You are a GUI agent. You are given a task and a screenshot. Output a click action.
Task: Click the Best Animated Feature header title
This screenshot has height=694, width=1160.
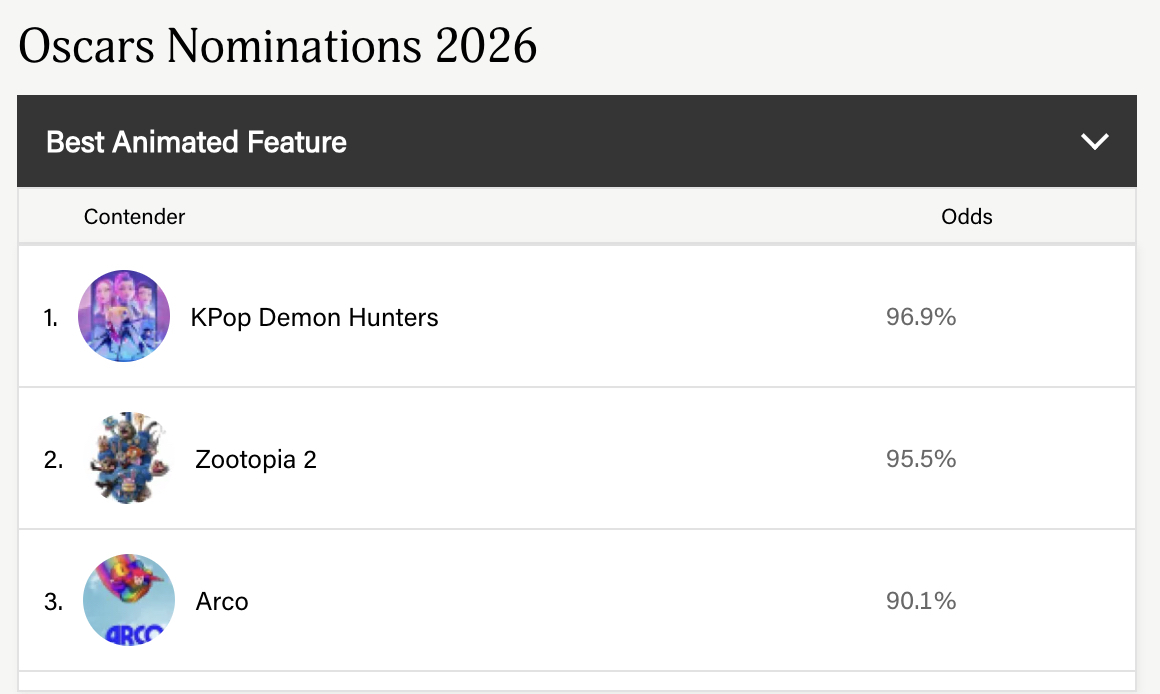196,142
